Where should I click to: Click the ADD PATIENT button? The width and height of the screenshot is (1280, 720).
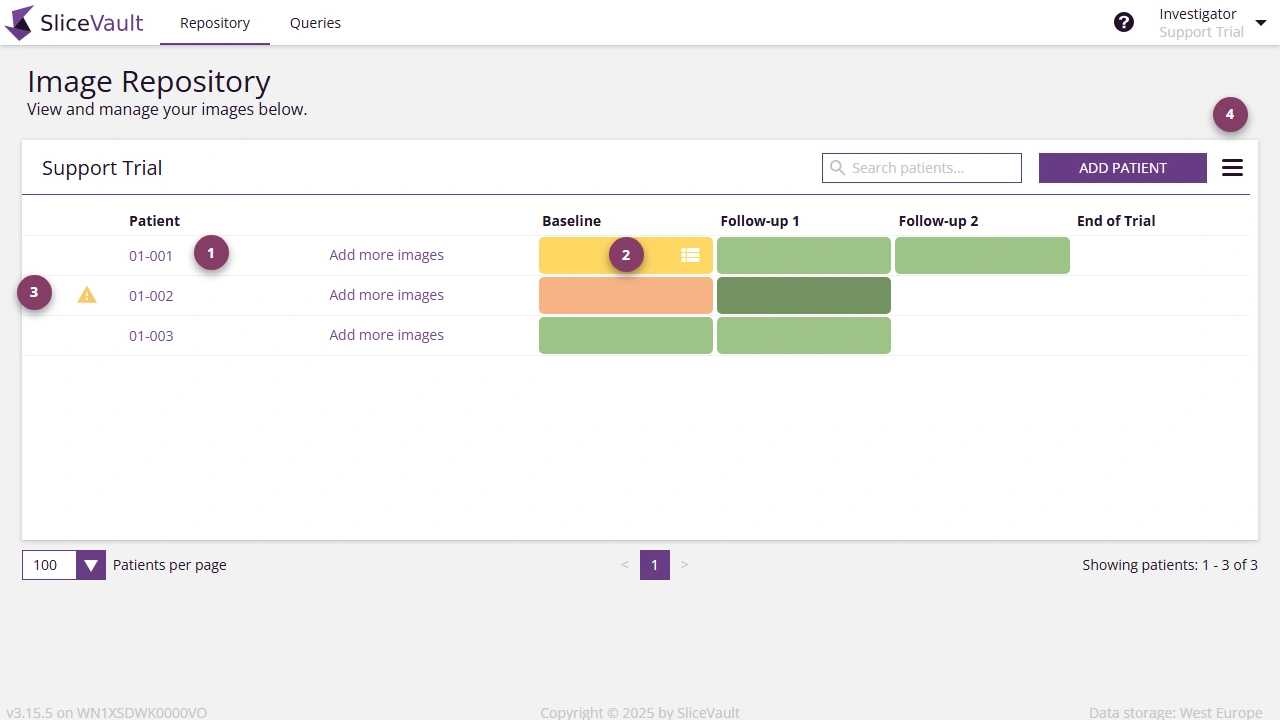click(x=1122, y=167)
